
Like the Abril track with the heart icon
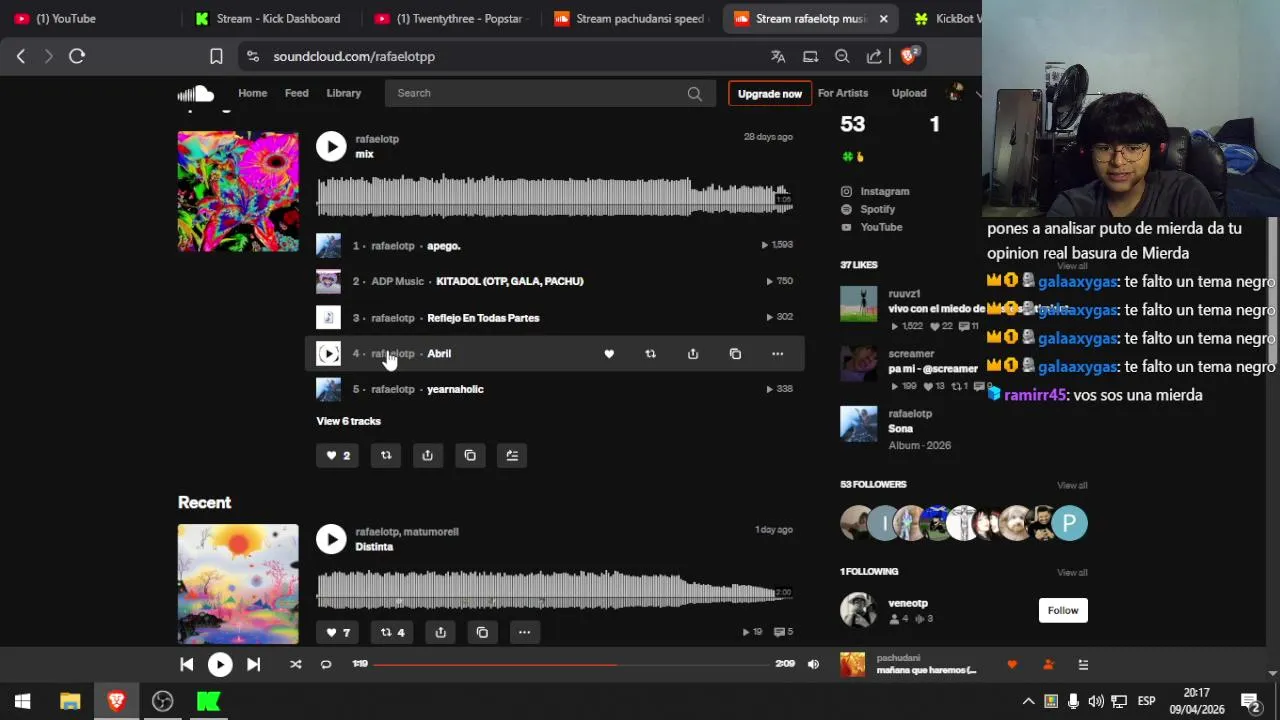click(x=609, y=354)
